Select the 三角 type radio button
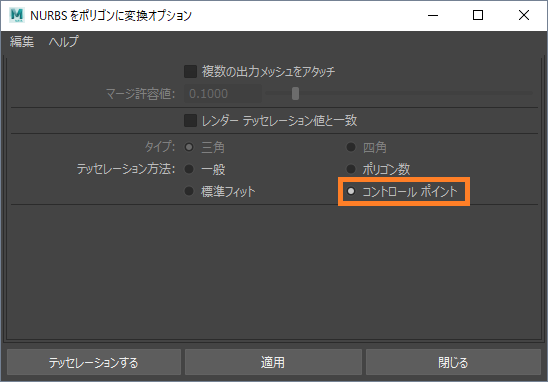This screenshot has width=548, height=382. pyautogui.click(x=189, y=147)
